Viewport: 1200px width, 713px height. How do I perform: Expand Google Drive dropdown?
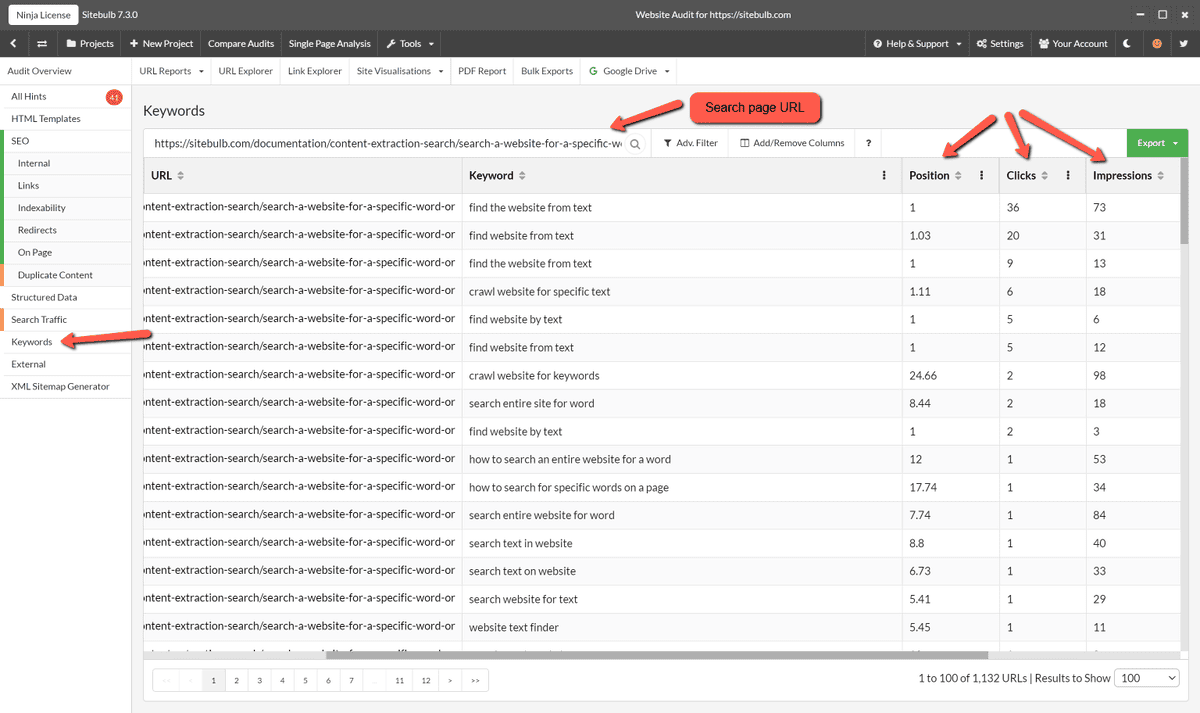pos(629,71)
